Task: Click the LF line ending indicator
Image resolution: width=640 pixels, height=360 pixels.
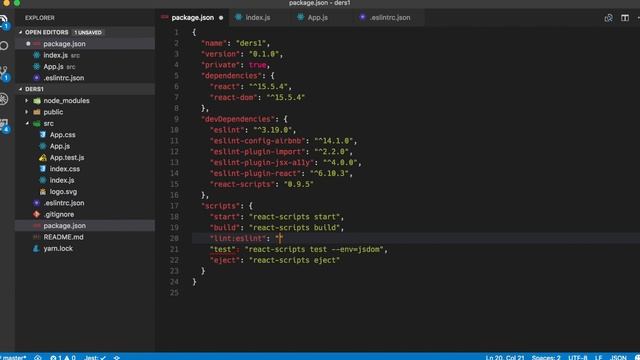Action: pyautogui.click(x=598, y=358)
